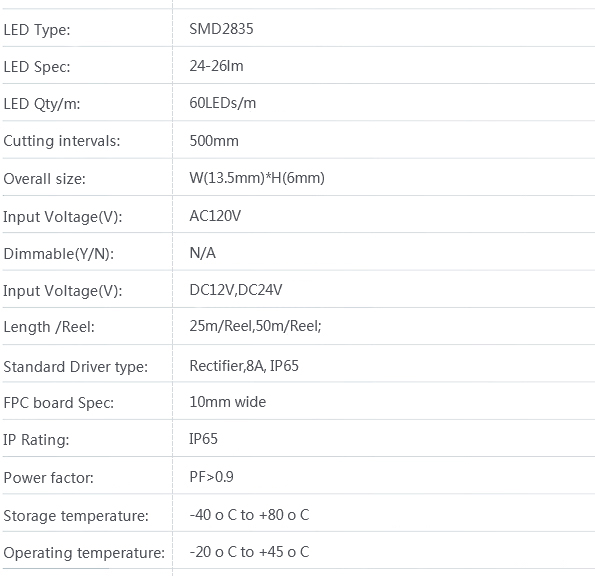Screen dimensions: 595x576
Task: Click the PF>0.9 power factor value
Action: pyautogui.click(x=211, y=477)
